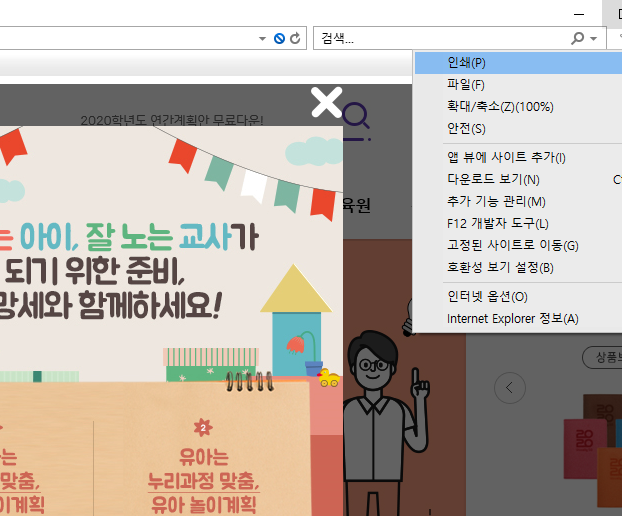Viewport: 622px width, 516px height.
Task: Click the previous arrow circle in product carousel
Action: (510, 388)
